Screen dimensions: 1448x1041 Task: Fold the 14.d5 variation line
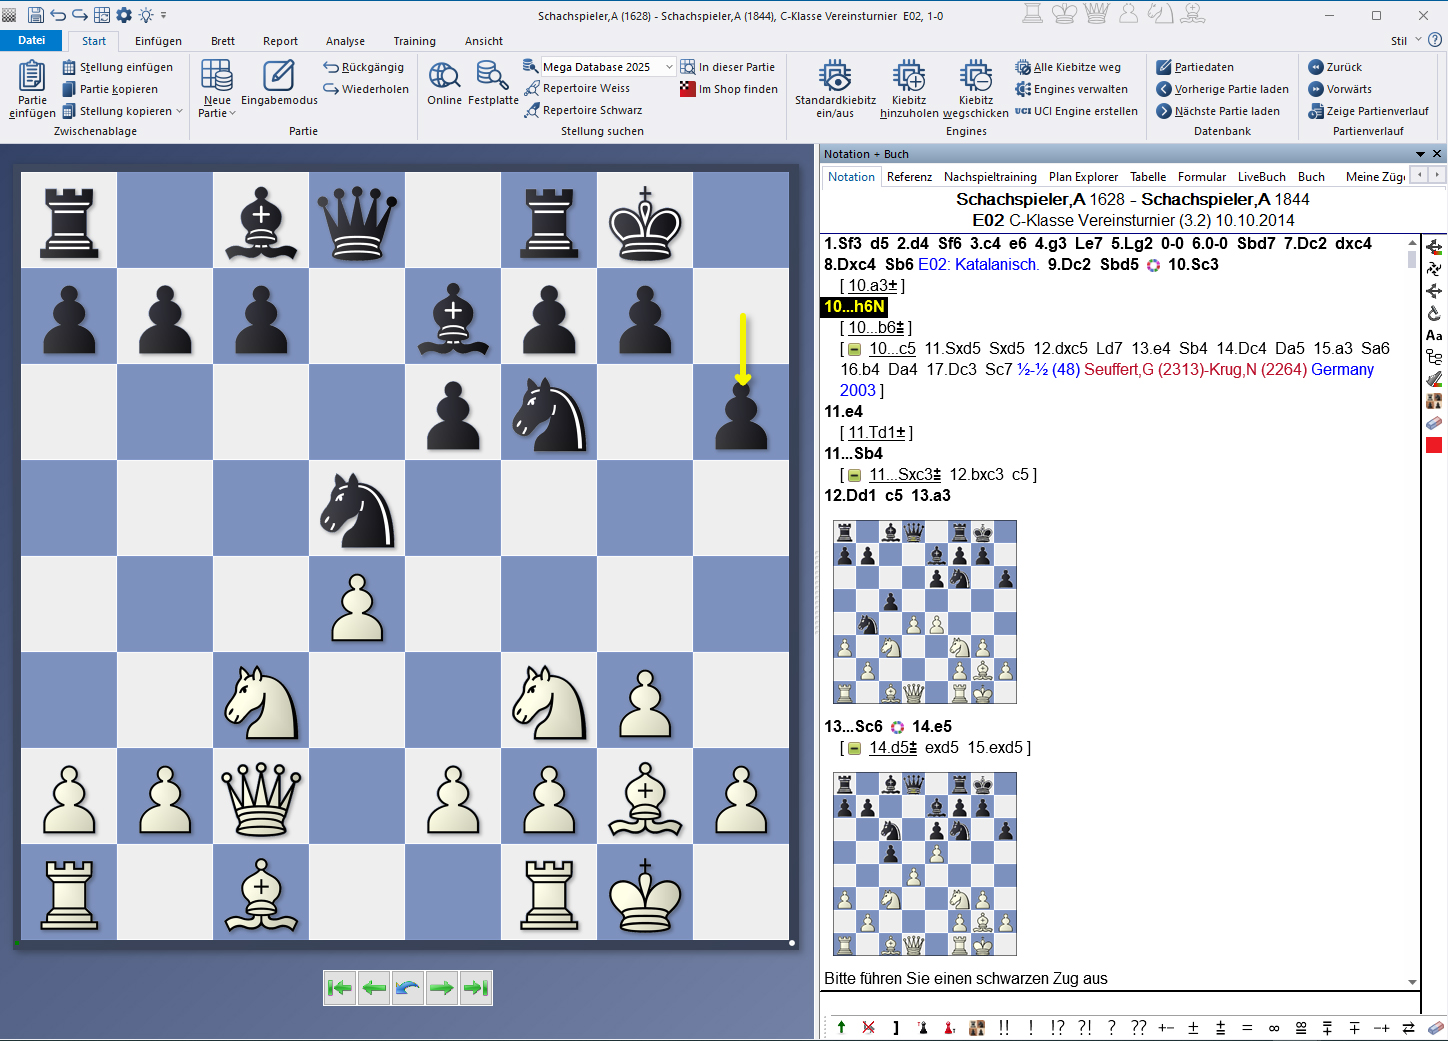(x=854, y=748)
